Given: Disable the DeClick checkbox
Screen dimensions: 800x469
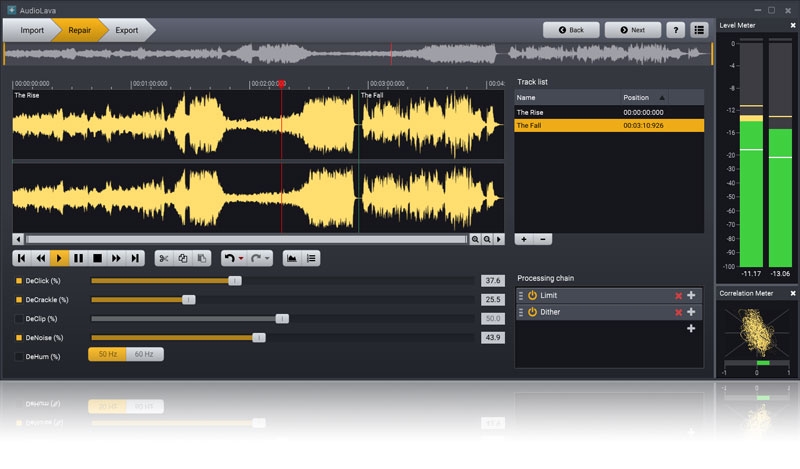Looking at the screenshot, I should pos(18,281).
